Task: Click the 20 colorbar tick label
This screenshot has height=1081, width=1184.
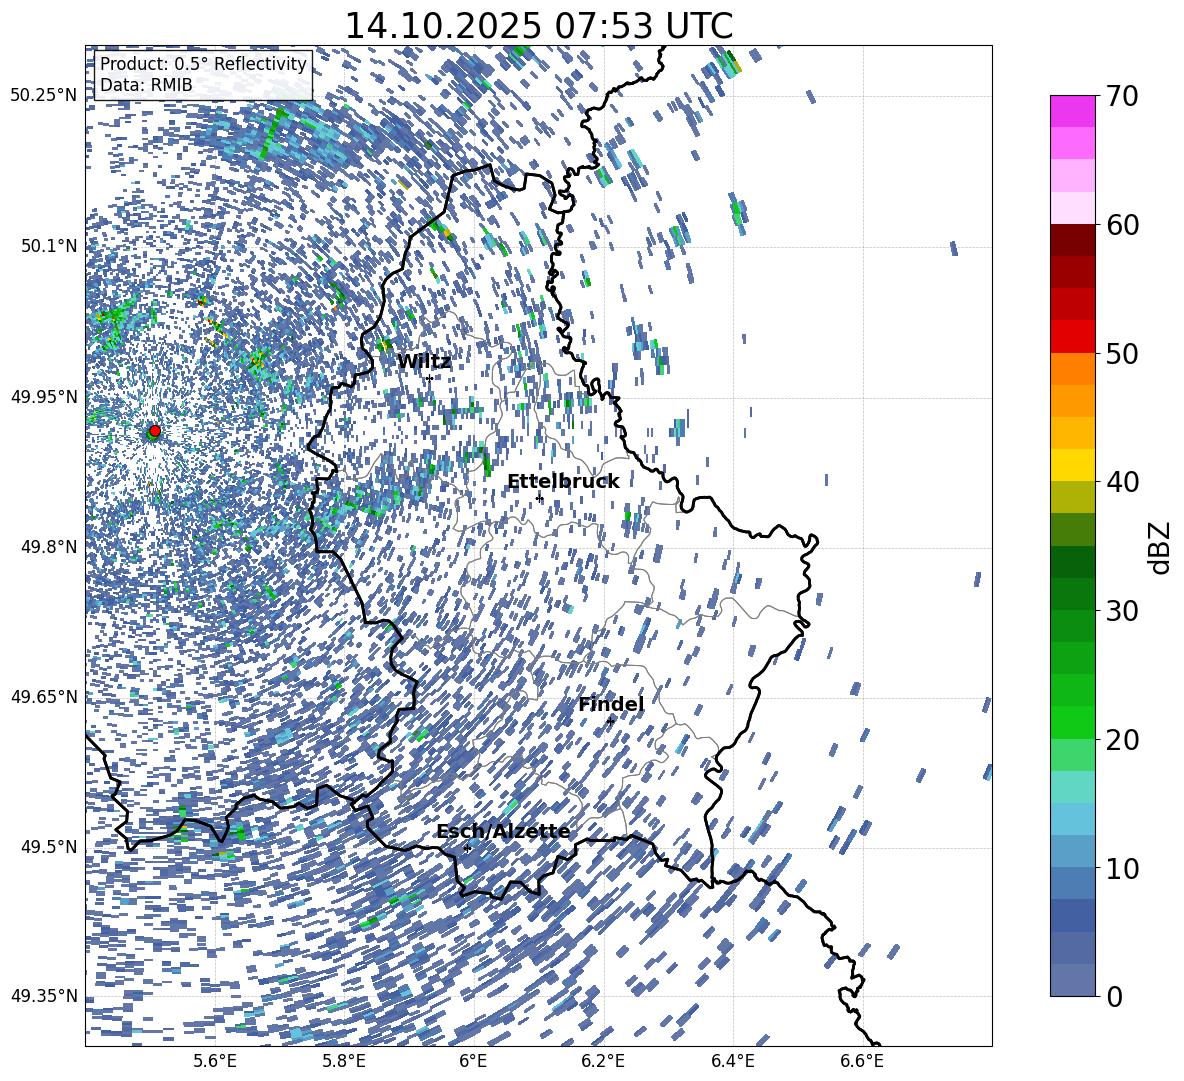Action: [1122, 740]
